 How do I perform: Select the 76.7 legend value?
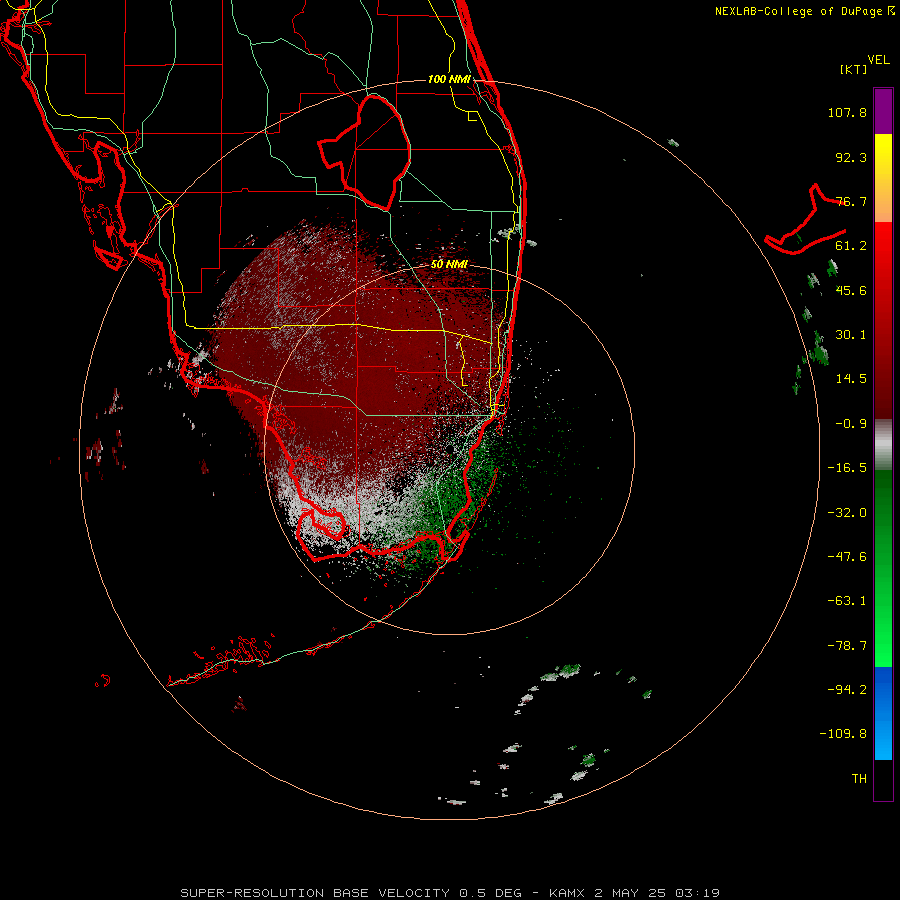pos(851,201)
